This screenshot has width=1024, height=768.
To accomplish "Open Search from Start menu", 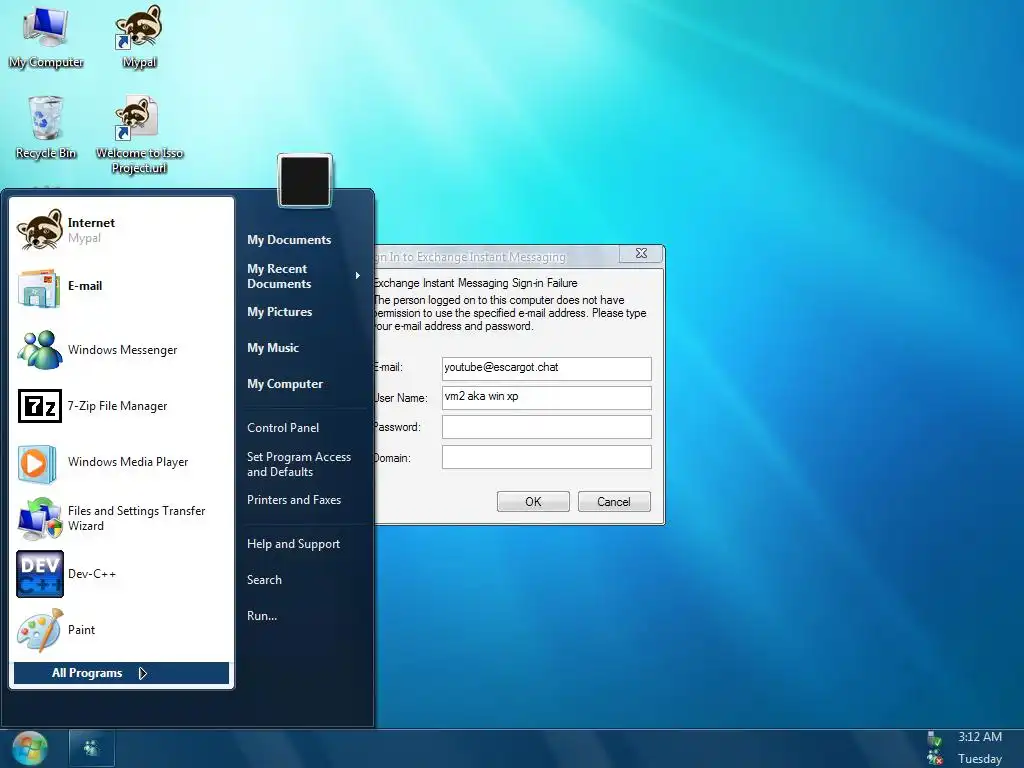I will pos(264,580).
